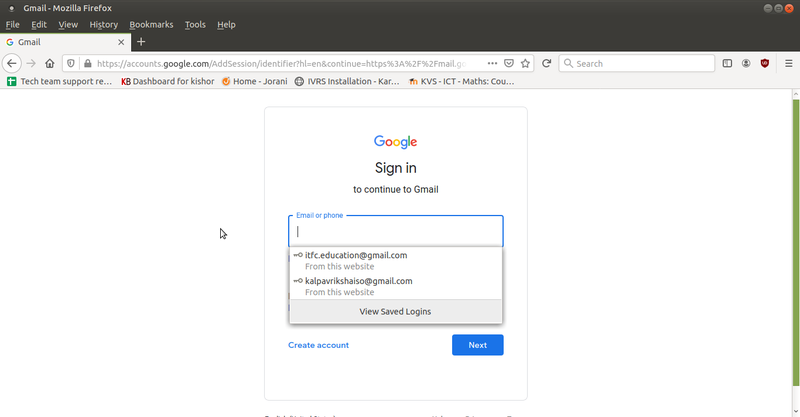Save page to Pocket icon
Screen dimensions: 800x417
pyautogui.click(x=509, y=64)
